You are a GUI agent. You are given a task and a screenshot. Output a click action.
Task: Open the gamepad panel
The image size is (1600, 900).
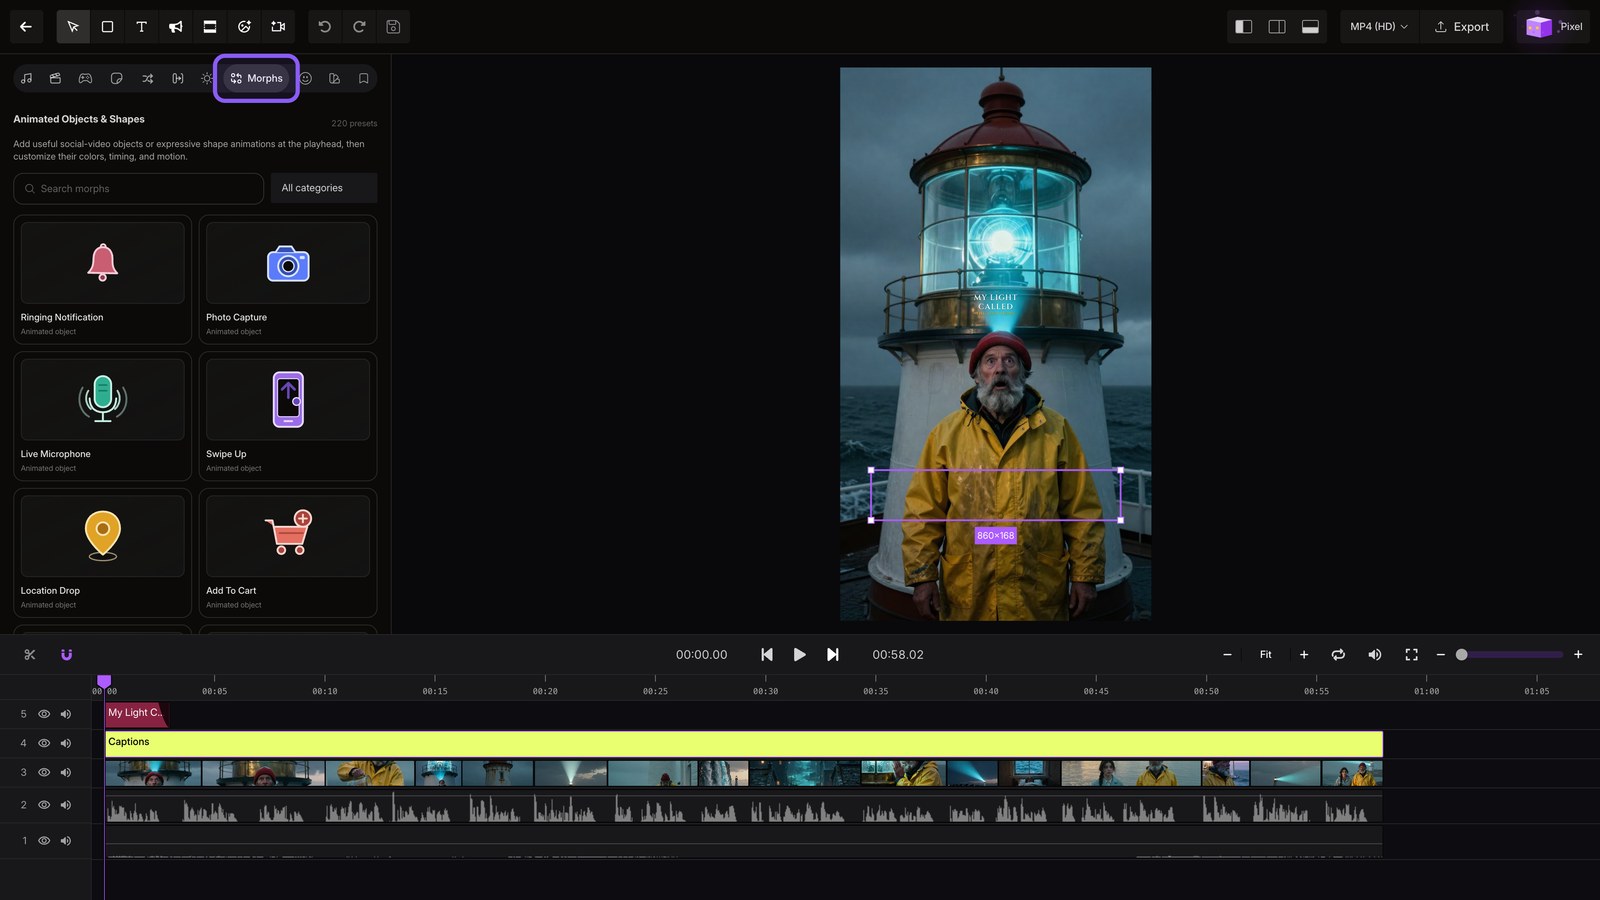pos(85,78)
